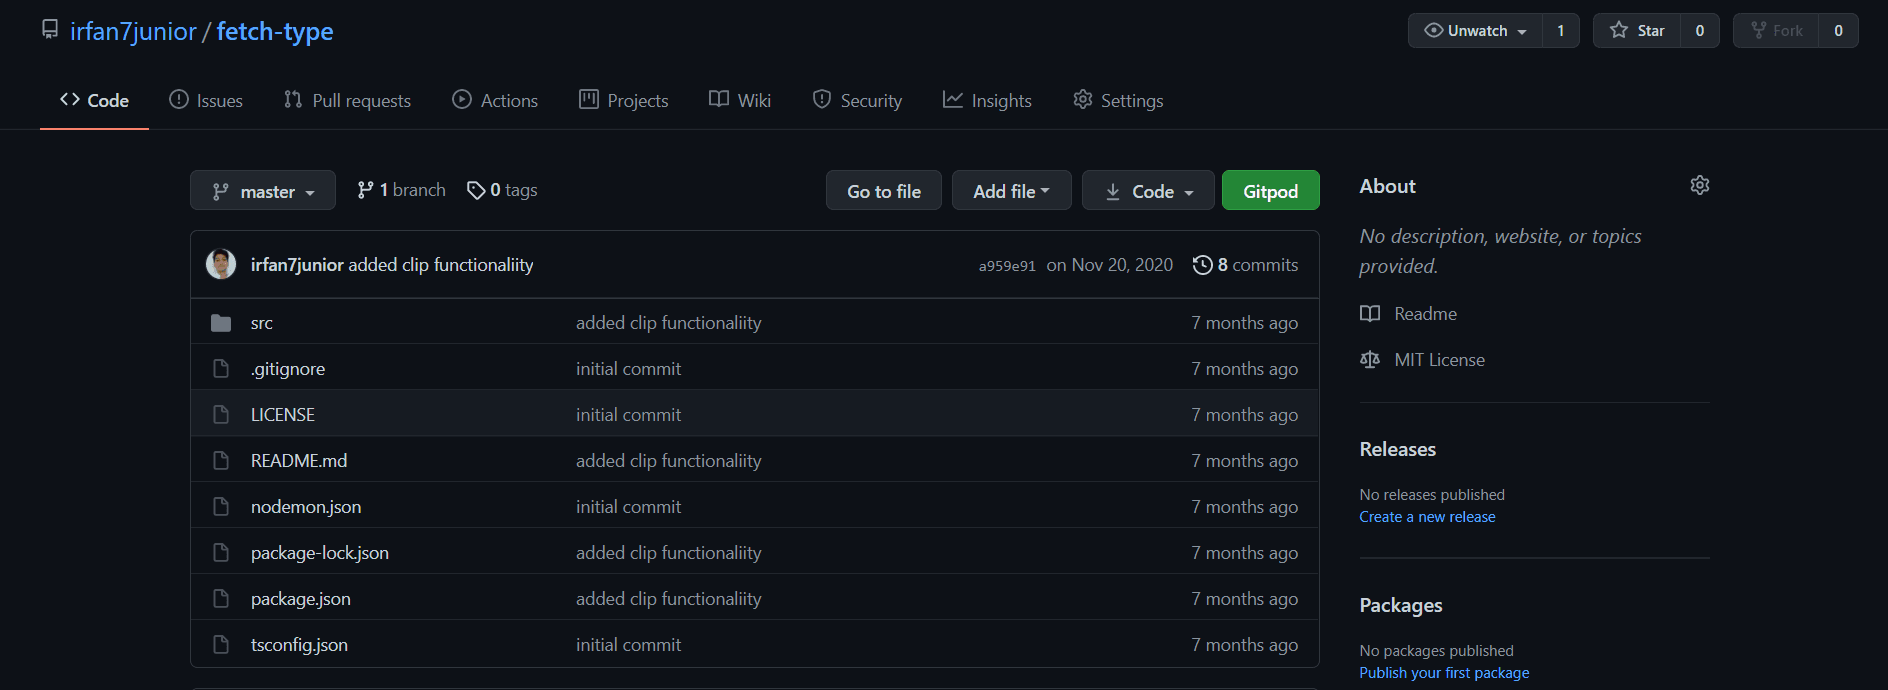The height and width of the screenshot is (690, 1888).
Task: Go to the Projects tab
Action: coord(624,100)
